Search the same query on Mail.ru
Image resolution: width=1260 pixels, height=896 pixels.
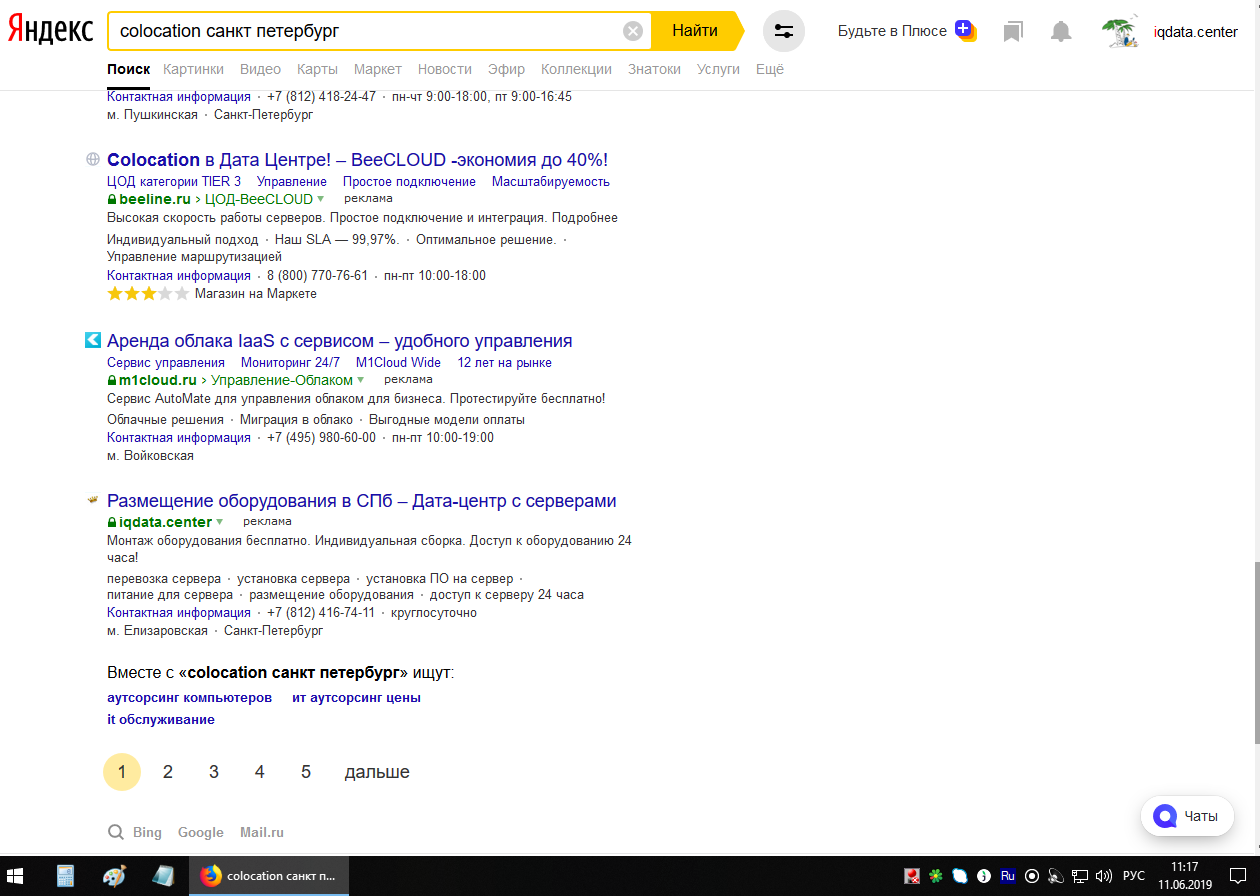pos(262,832)
